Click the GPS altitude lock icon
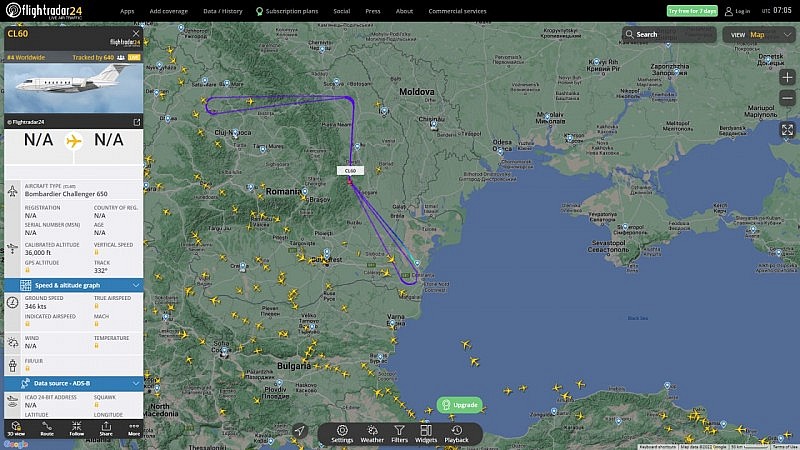The image size is (800, 450). tap(27, 270)
